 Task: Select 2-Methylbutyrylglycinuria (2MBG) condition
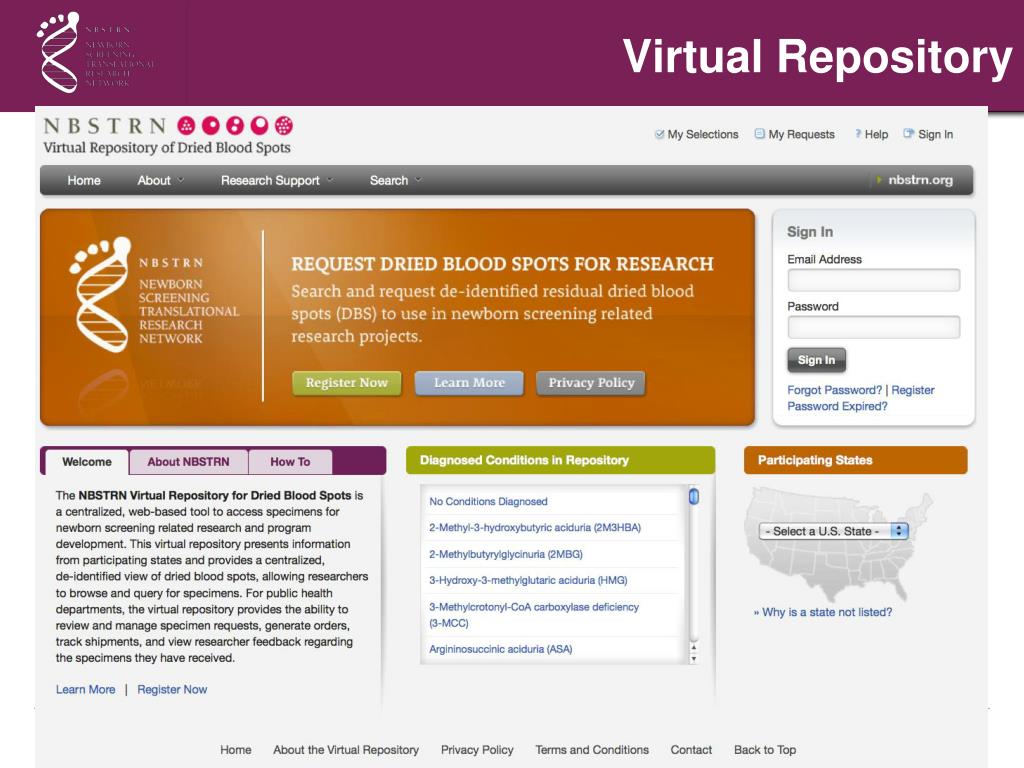505,554
